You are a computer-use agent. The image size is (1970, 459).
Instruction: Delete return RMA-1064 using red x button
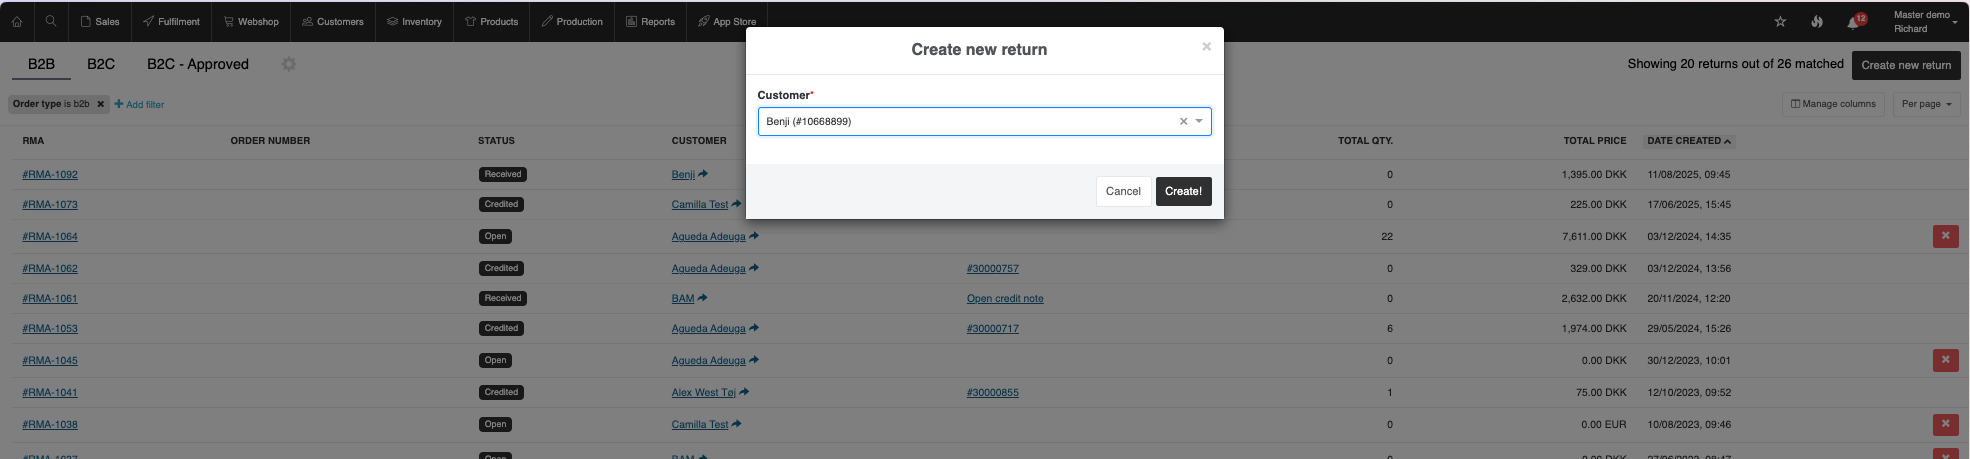1945,236
